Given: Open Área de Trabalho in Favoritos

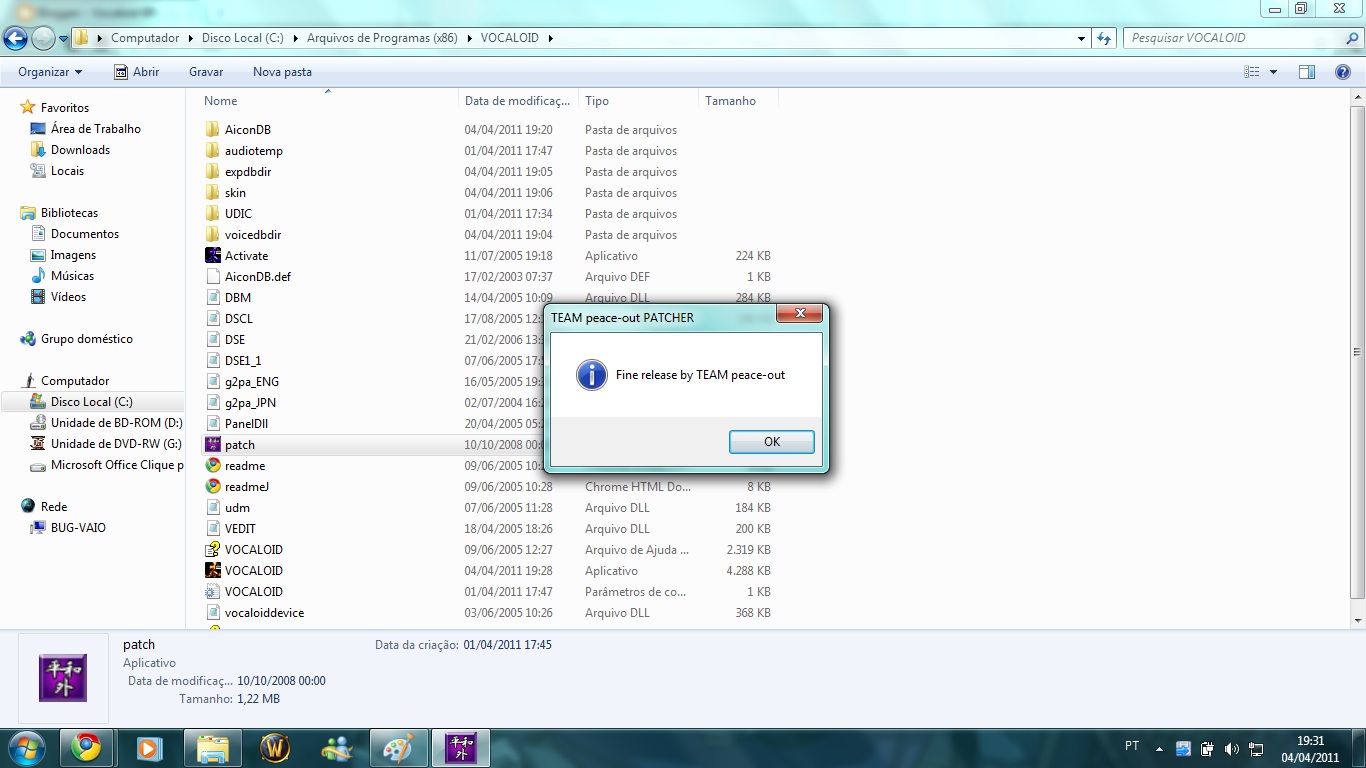Looking at the screenshot, I should coord(95,129).
